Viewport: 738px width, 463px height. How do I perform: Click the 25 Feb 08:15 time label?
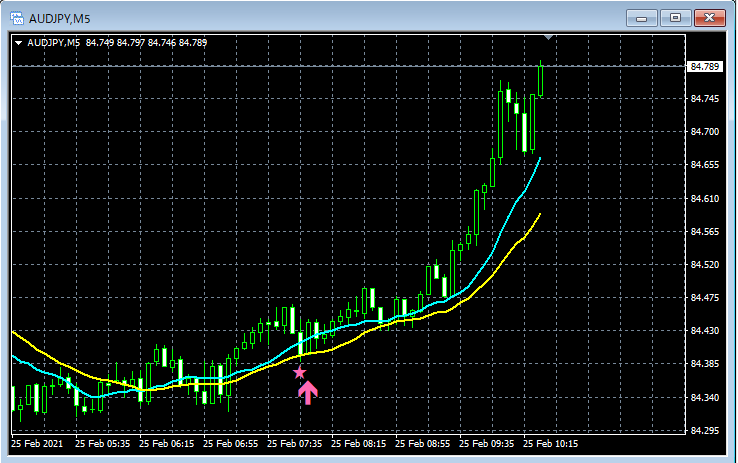click(359, 444)
